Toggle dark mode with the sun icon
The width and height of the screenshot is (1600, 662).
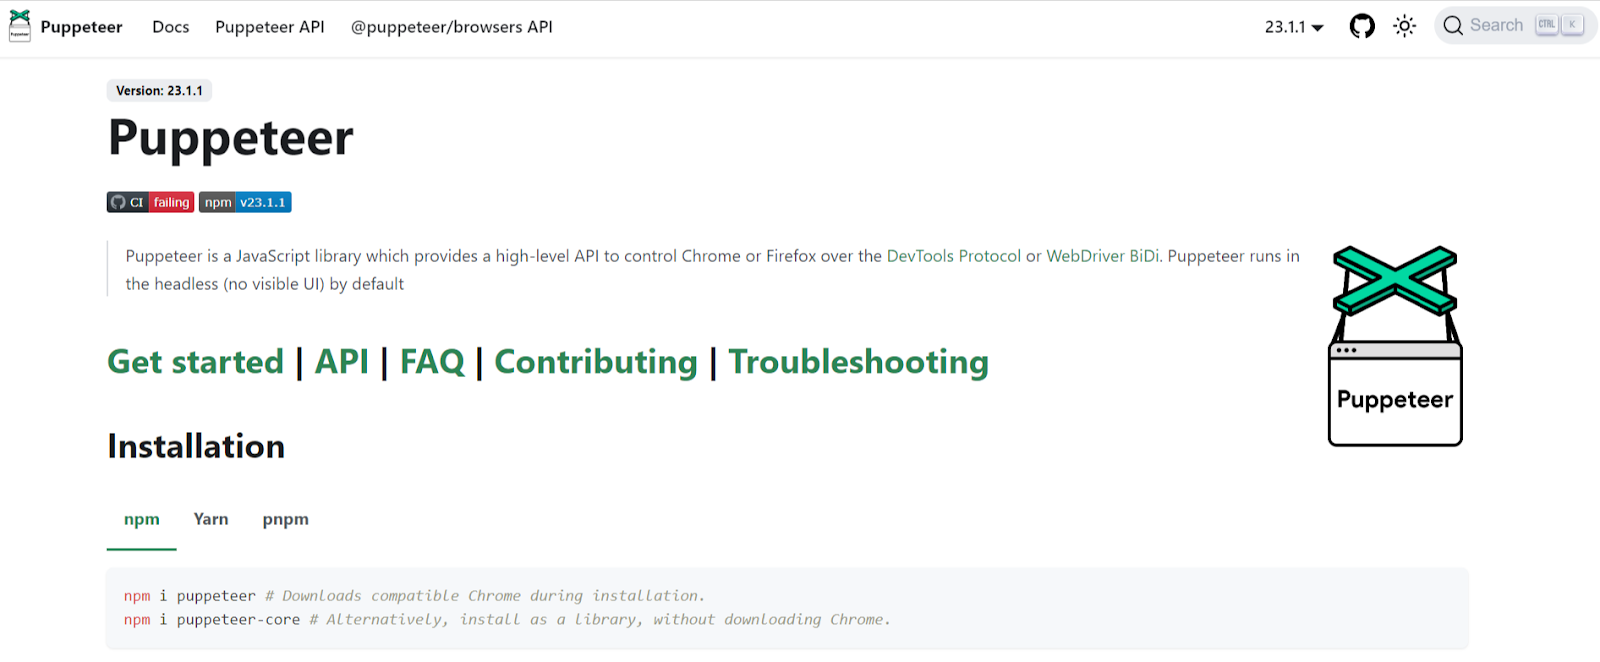[1405, 26]
